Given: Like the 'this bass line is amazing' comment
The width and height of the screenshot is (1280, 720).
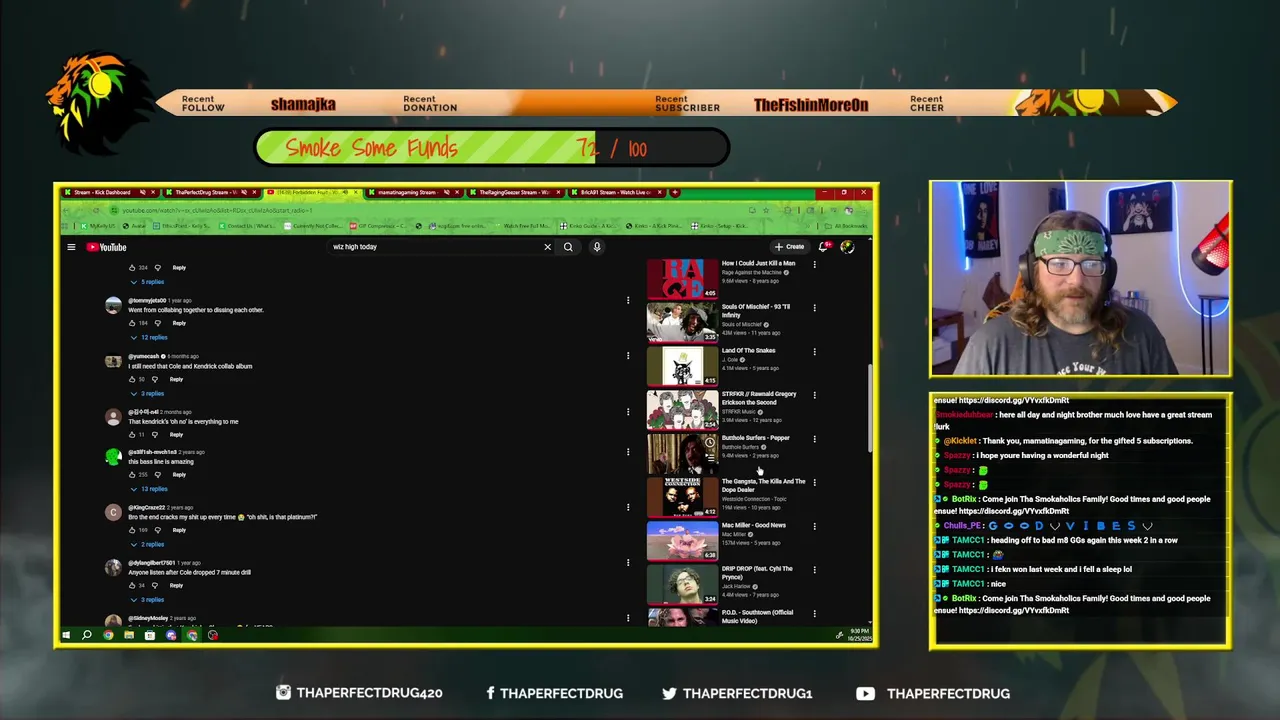Looking at the screenshot, I should pos(132,475).
